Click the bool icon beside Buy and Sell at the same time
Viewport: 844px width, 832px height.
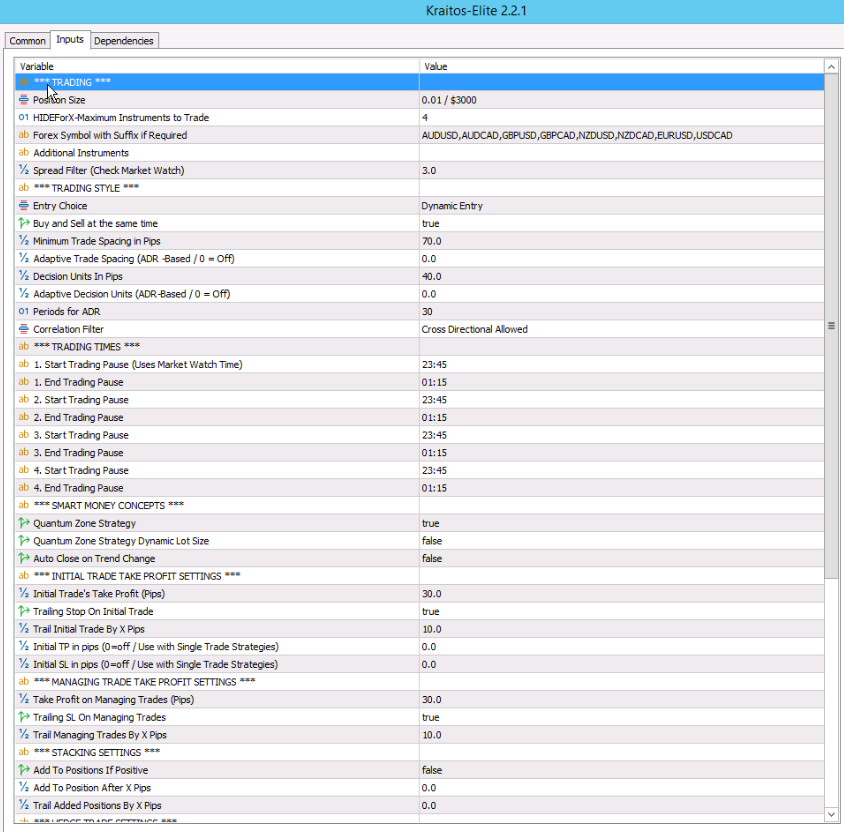[x=24, y=223]
